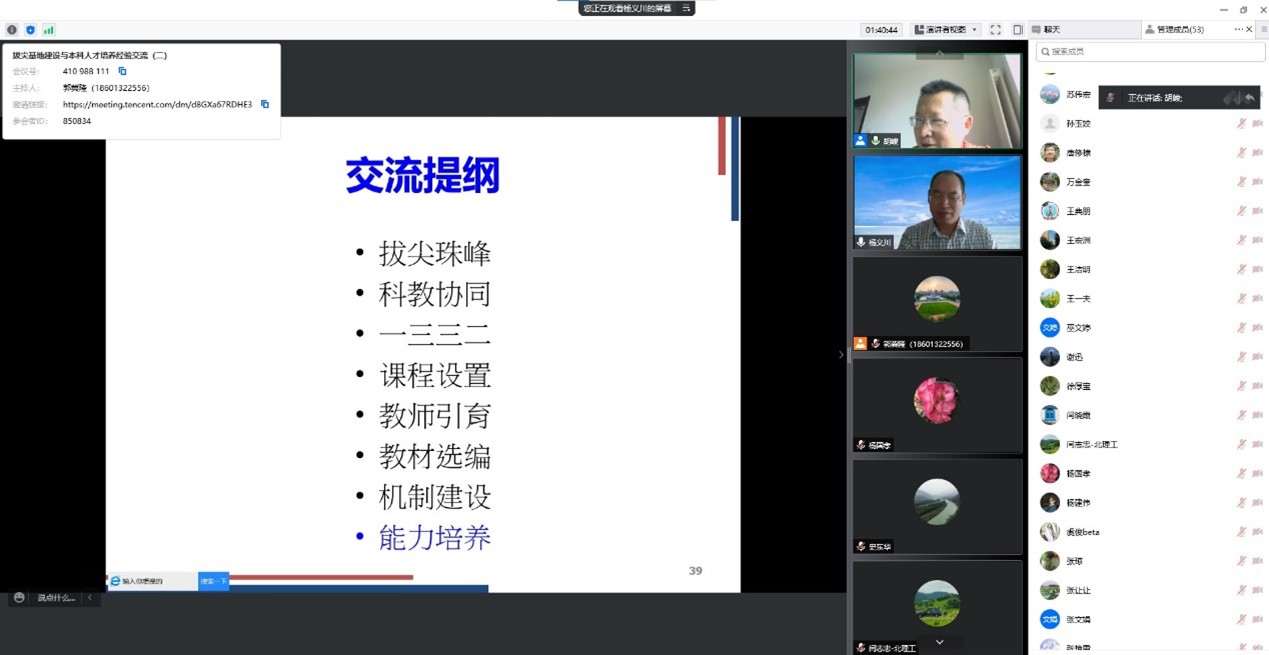Click the emoji icon in the chat bar

[19, 597]
